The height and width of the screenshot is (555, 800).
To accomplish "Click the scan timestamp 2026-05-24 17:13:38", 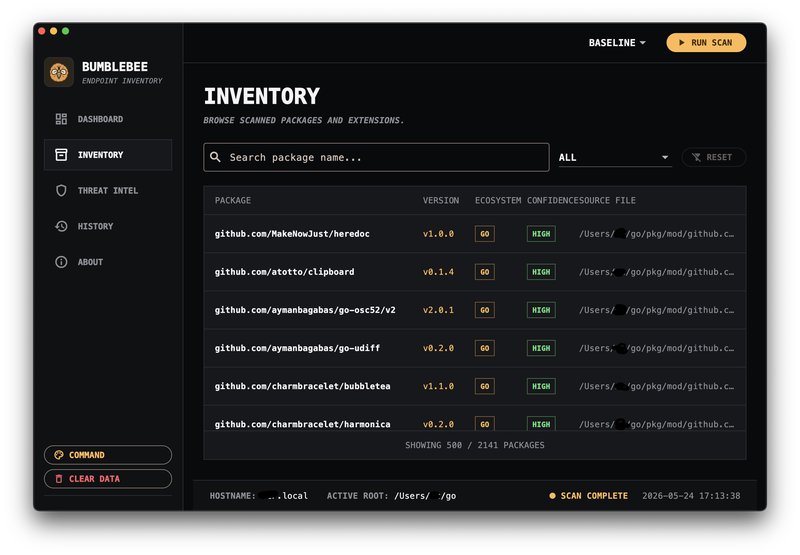I will [x=691, y=495].
